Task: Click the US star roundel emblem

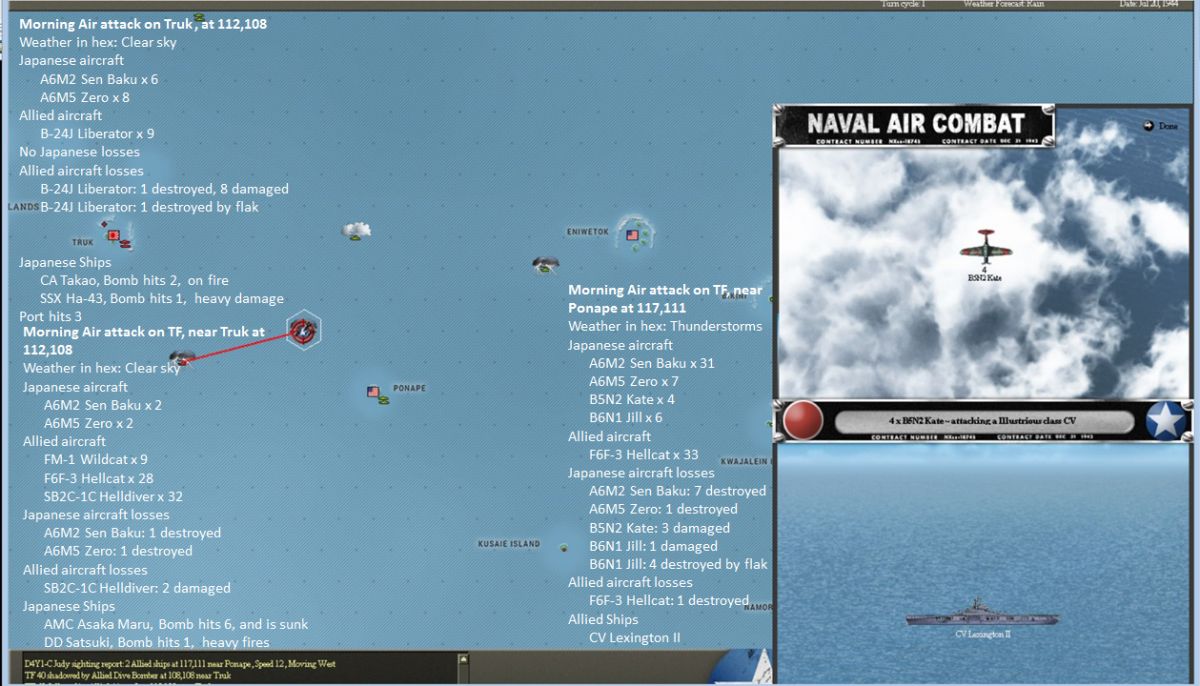Action: click(x=1165, y=421)
